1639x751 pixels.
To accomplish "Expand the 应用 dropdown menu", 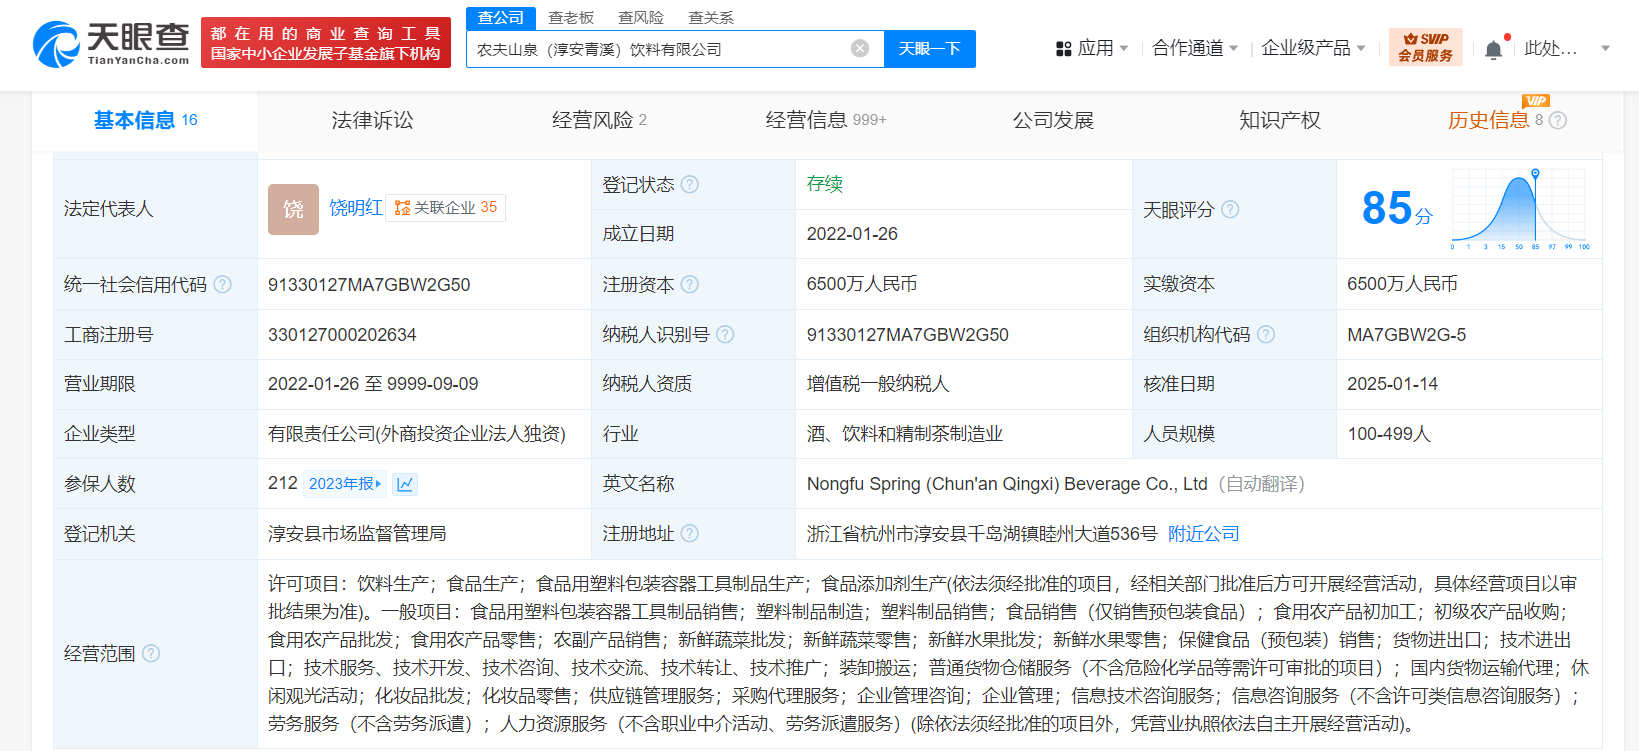I will 1093,48.
